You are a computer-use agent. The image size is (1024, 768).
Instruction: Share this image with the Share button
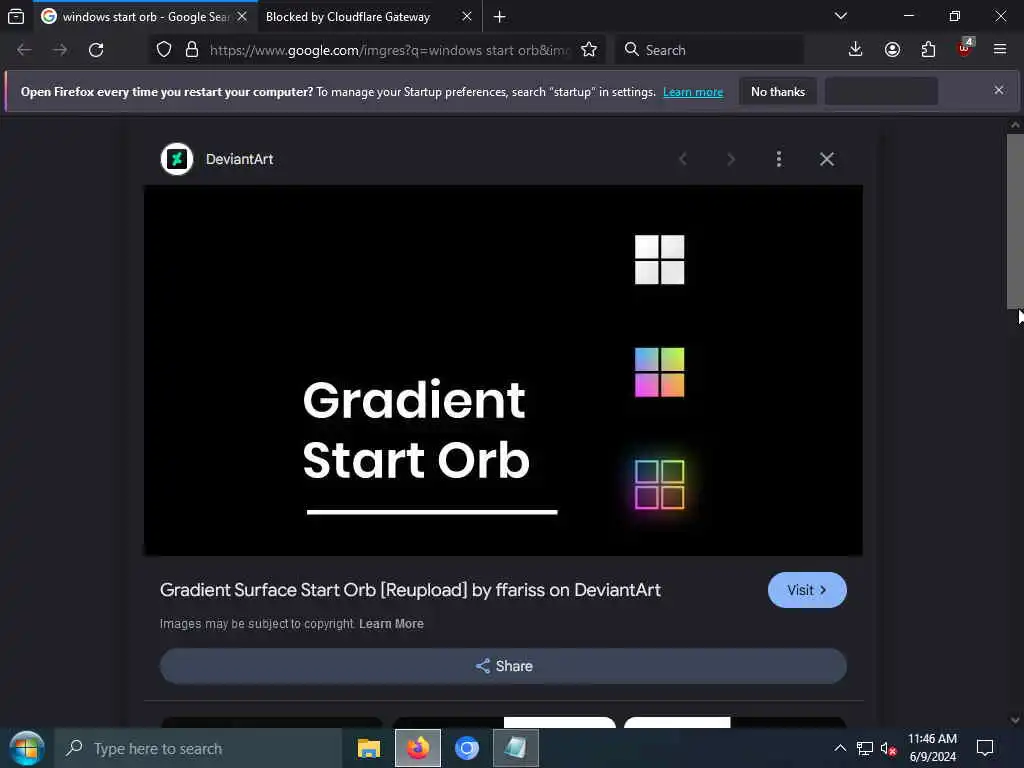503,666
